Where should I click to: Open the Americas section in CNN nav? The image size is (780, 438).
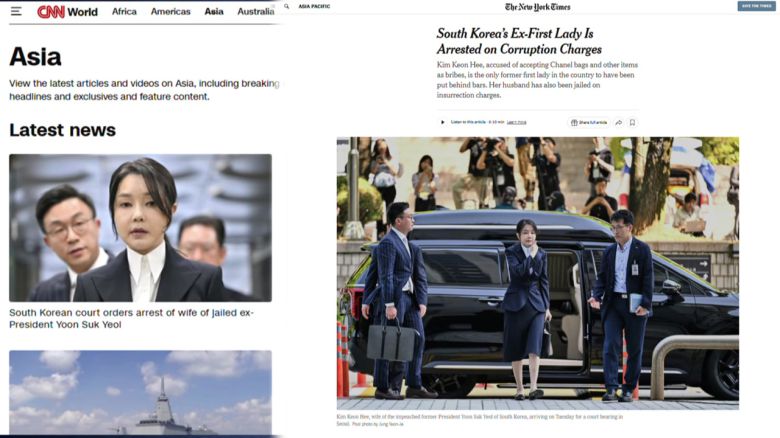click(171, 11)
